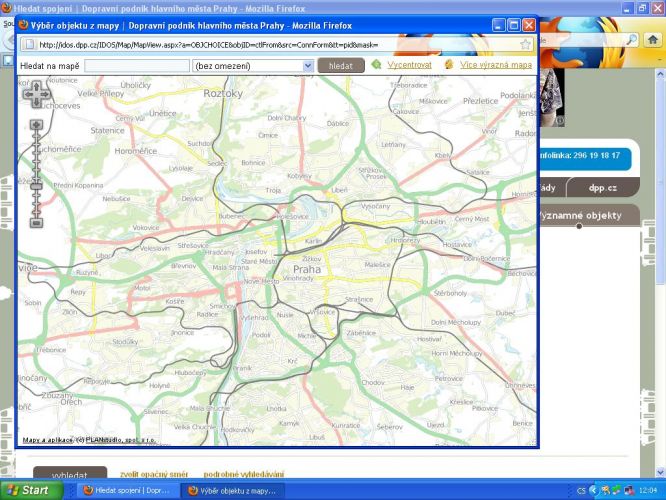This screenshot has width=666, height=500.
Task: Click the CS language indicator in tray
Action: pyautogui.click(x=581, y=491)
